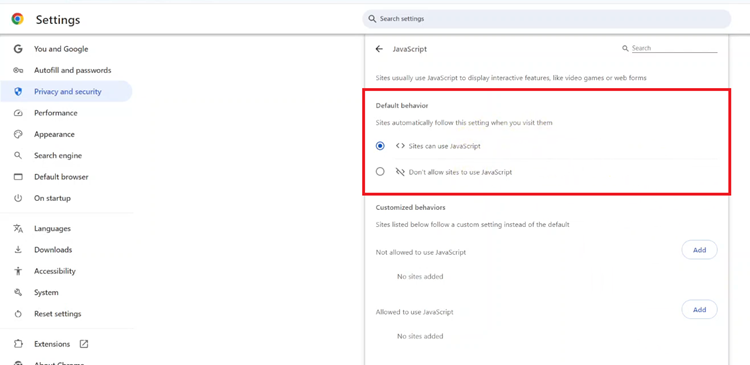
Task: Click the Sites usually use JavaScript description text
Action: (x=511, y=77)
